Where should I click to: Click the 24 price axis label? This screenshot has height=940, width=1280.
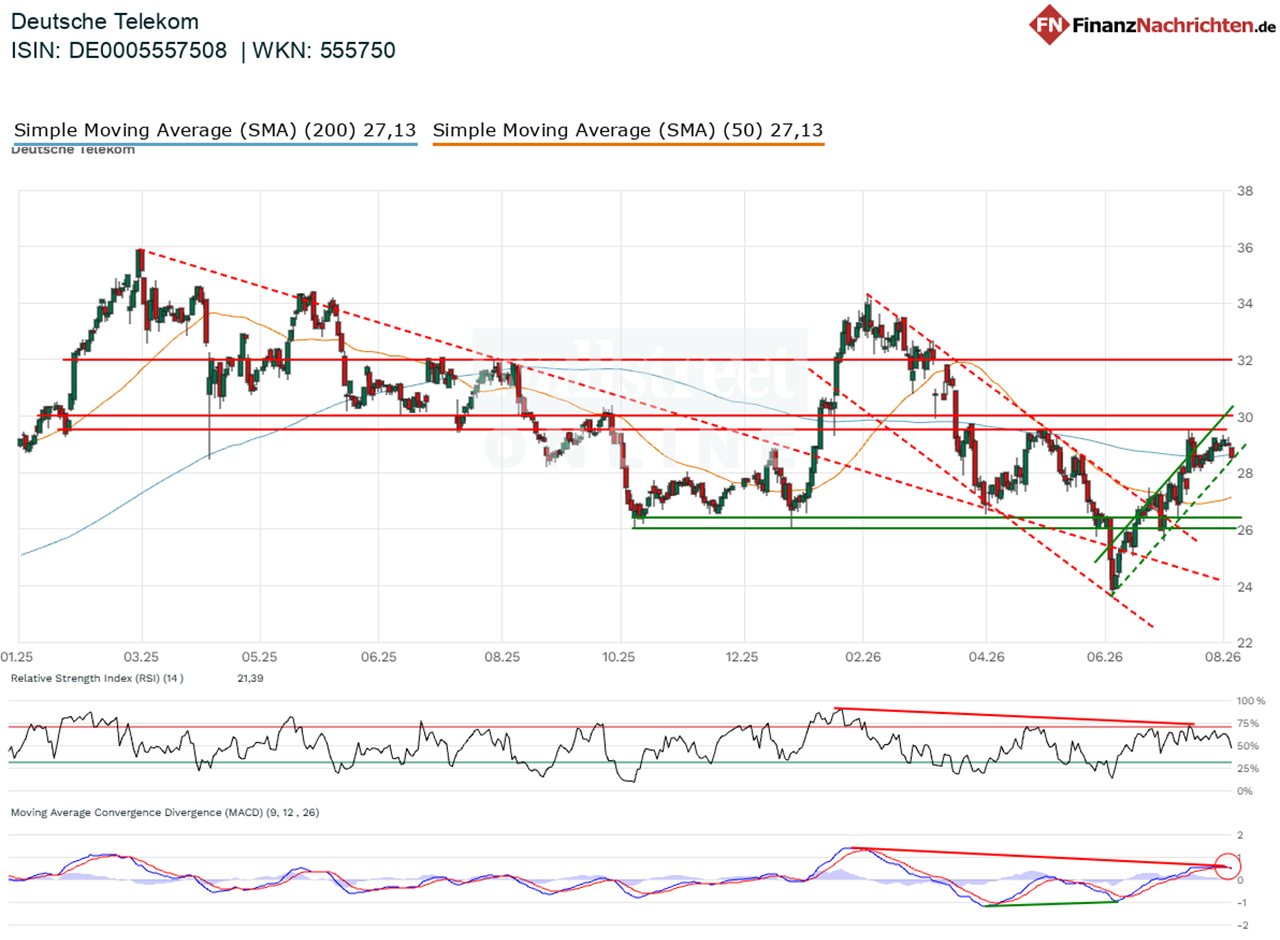[x=1245, y=587]
